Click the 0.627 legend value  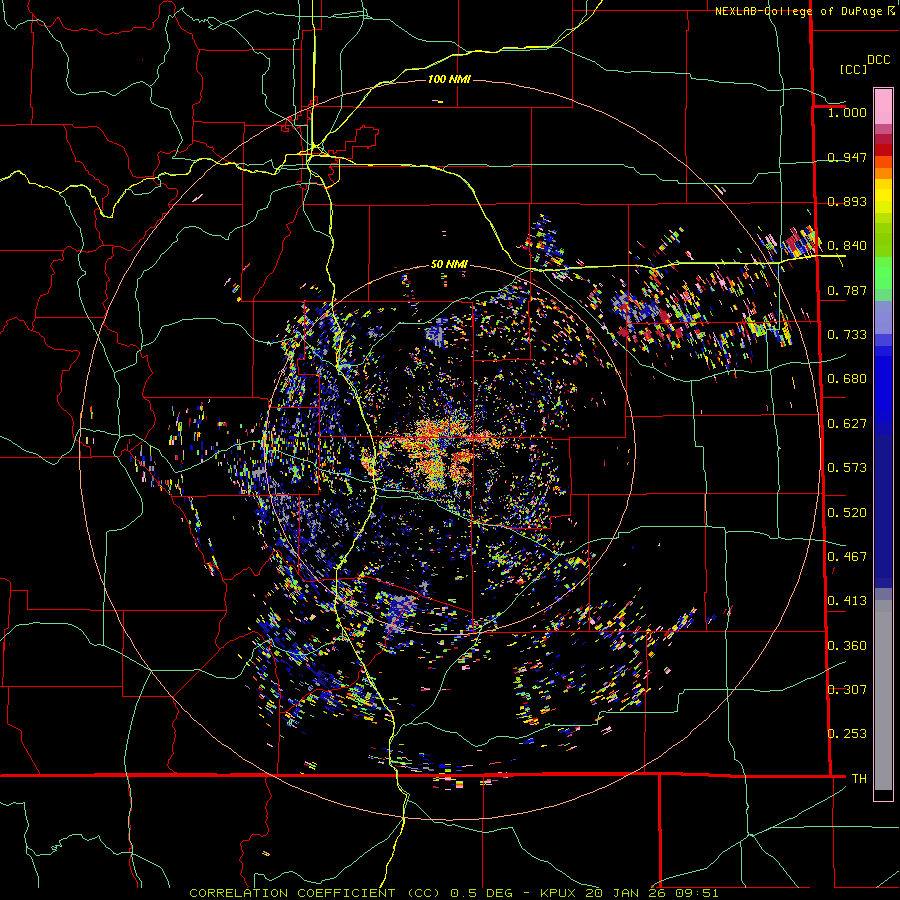[847, 423]
